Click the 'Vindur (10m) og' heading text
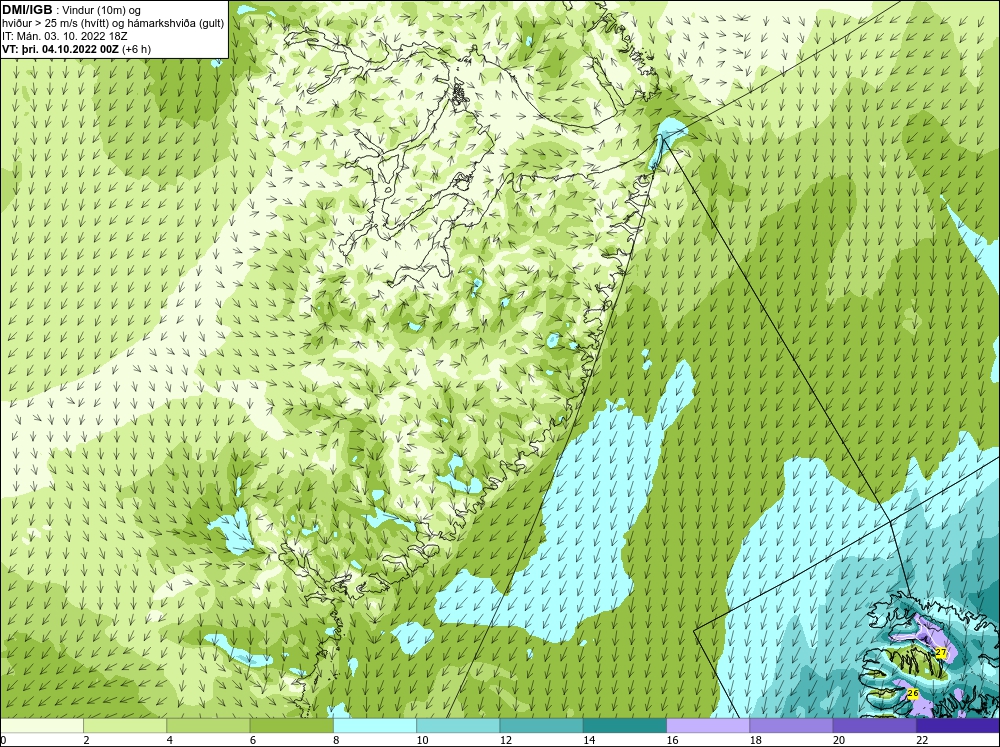Viewport: 1000px width, 747px height. [x=103, y=11]
